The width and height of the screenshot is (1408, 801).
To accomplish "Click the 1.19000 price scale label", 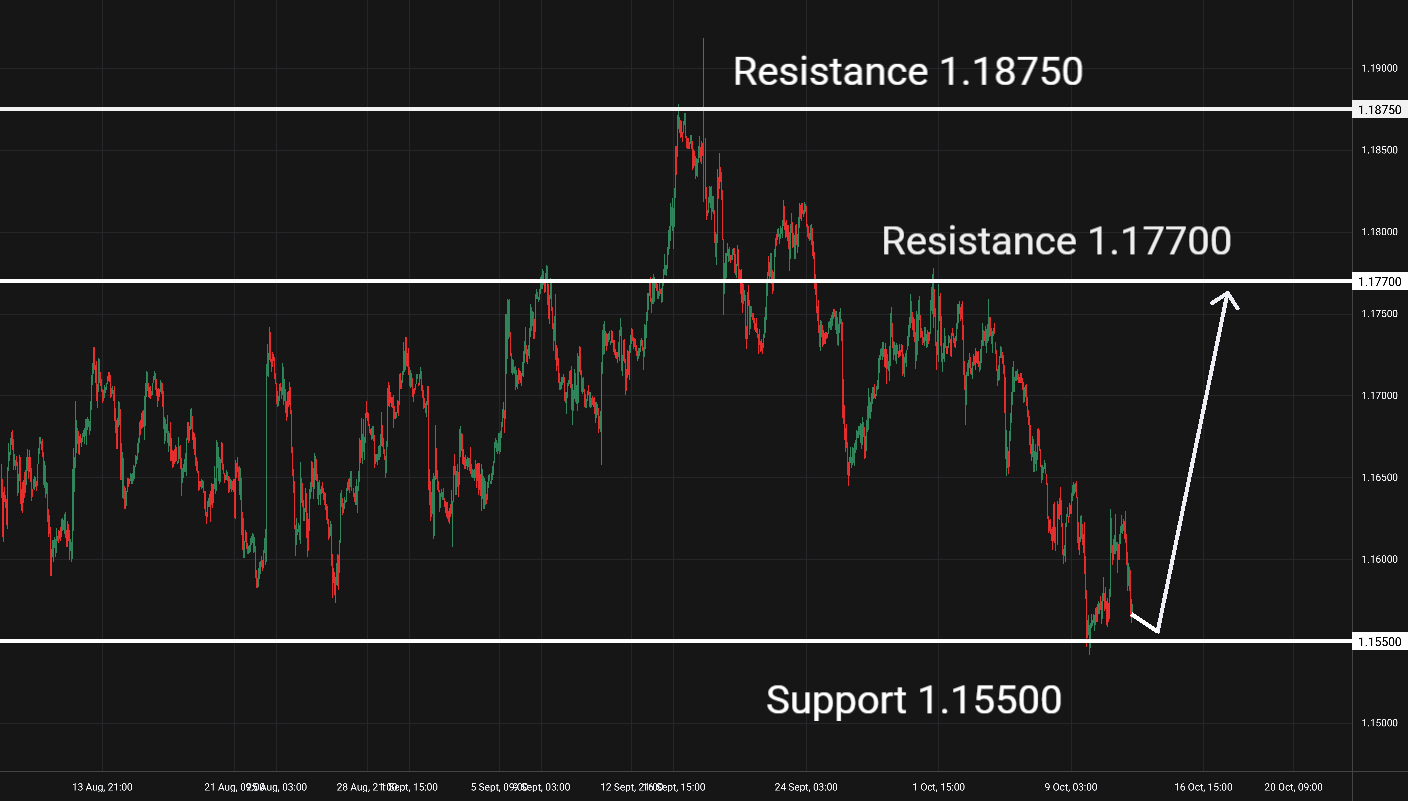I will click(1379, 68).
